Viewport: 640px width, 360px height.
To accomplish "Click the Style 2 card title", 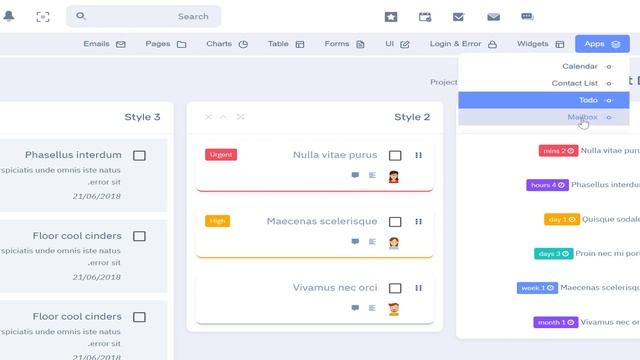I will (x=412, y=117).
